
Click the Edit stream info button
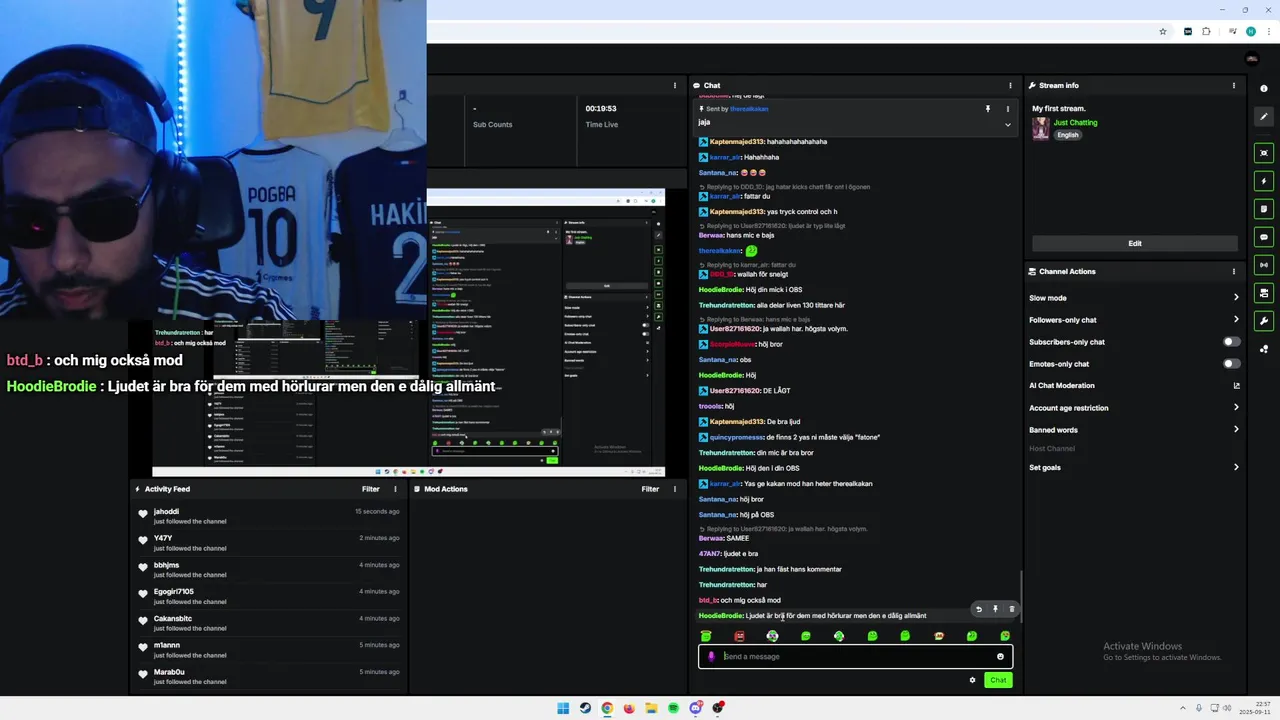pyautogui.click(x=1135, y=243)
